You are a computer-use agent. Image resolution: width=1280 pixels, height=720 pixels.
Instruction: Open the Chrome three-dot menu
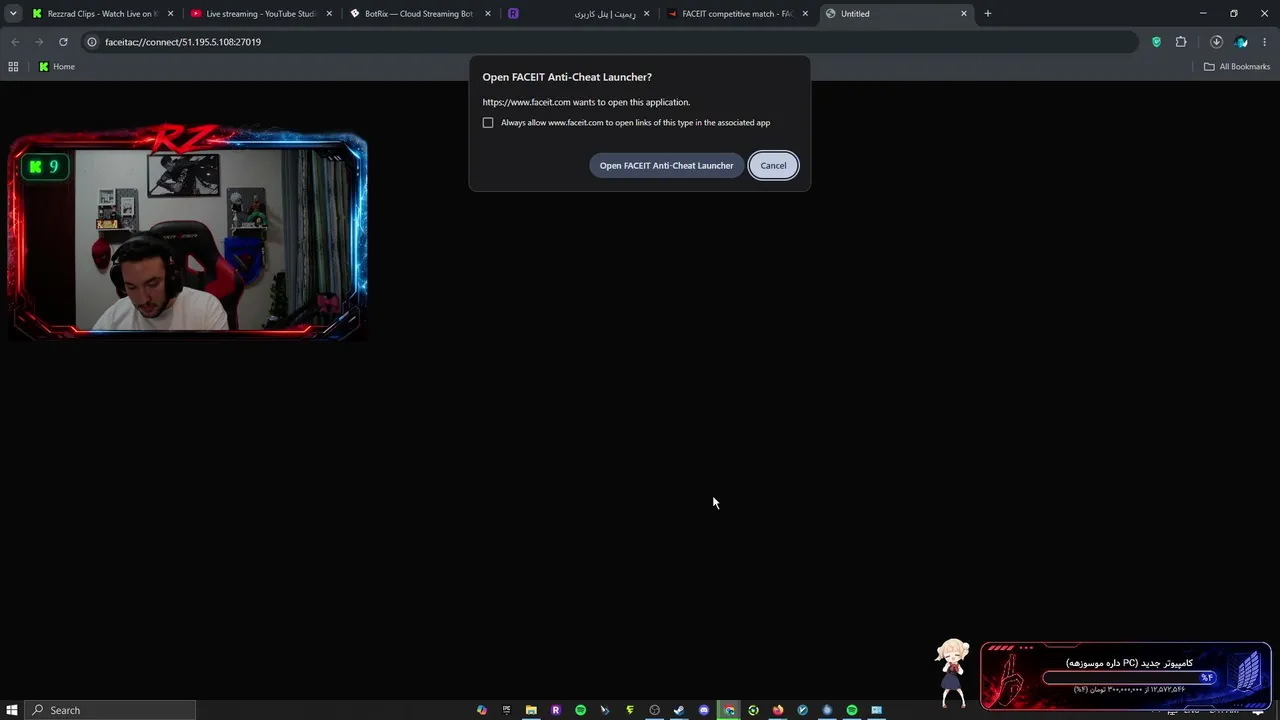pos(1265,42)
